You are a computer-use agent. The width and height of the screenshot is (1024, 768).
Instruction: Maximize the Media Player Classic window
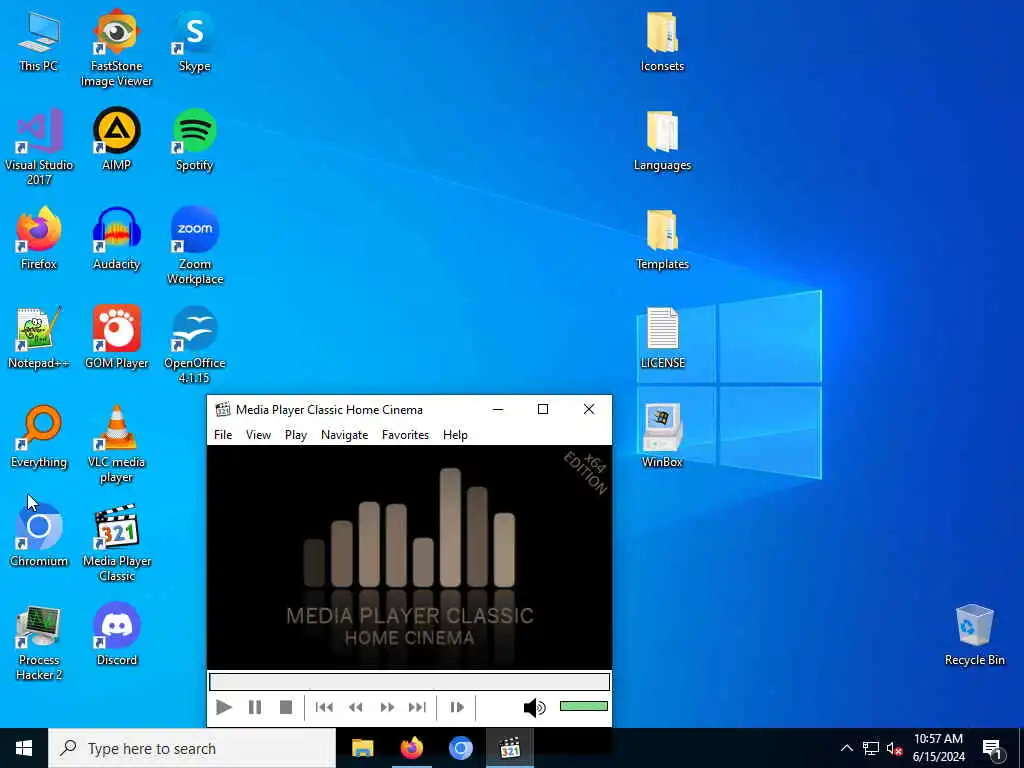(x=543, y=409)
